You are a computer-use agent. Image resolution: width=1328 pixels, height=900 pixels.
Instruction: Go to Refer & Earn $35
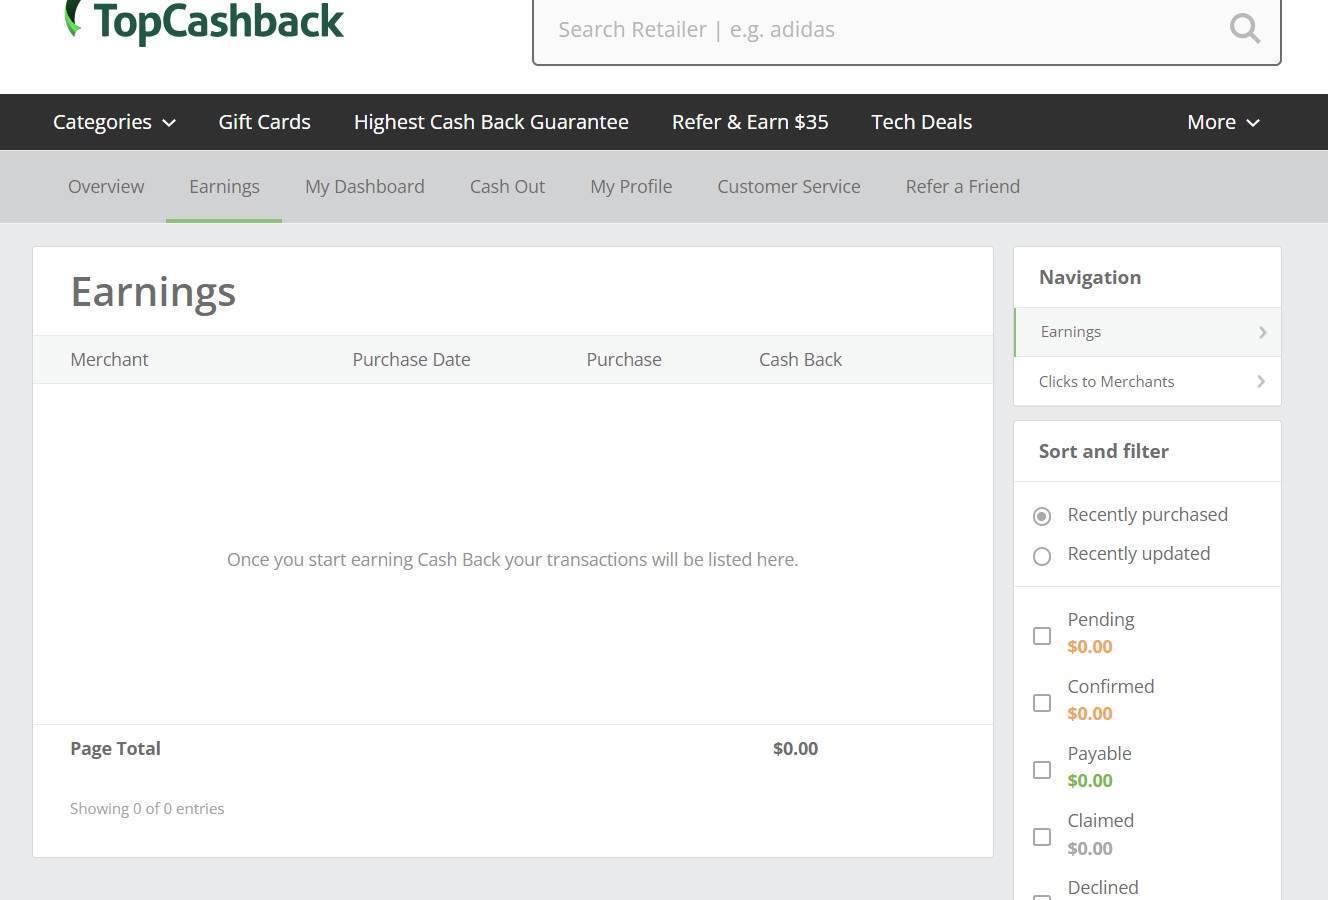(750, 122)
